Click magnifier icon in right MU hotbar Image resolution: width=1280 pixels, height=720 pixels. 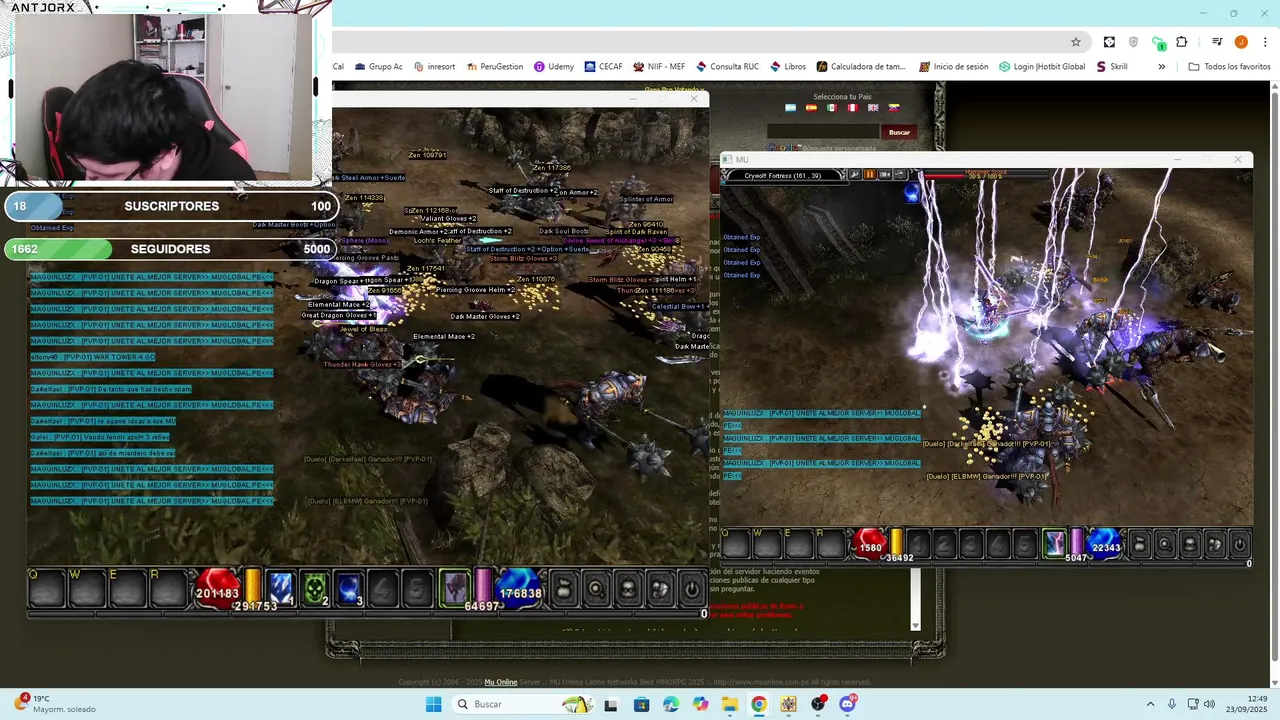tap(1164, 545)
